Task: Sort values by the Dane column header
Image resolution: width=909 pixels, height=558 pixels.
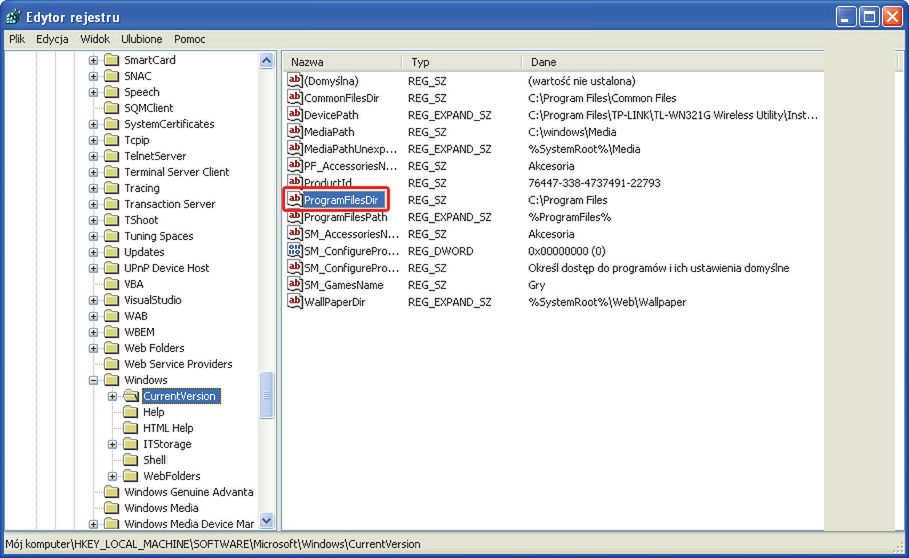Action: pyautogui.click(x=672, y=62)
